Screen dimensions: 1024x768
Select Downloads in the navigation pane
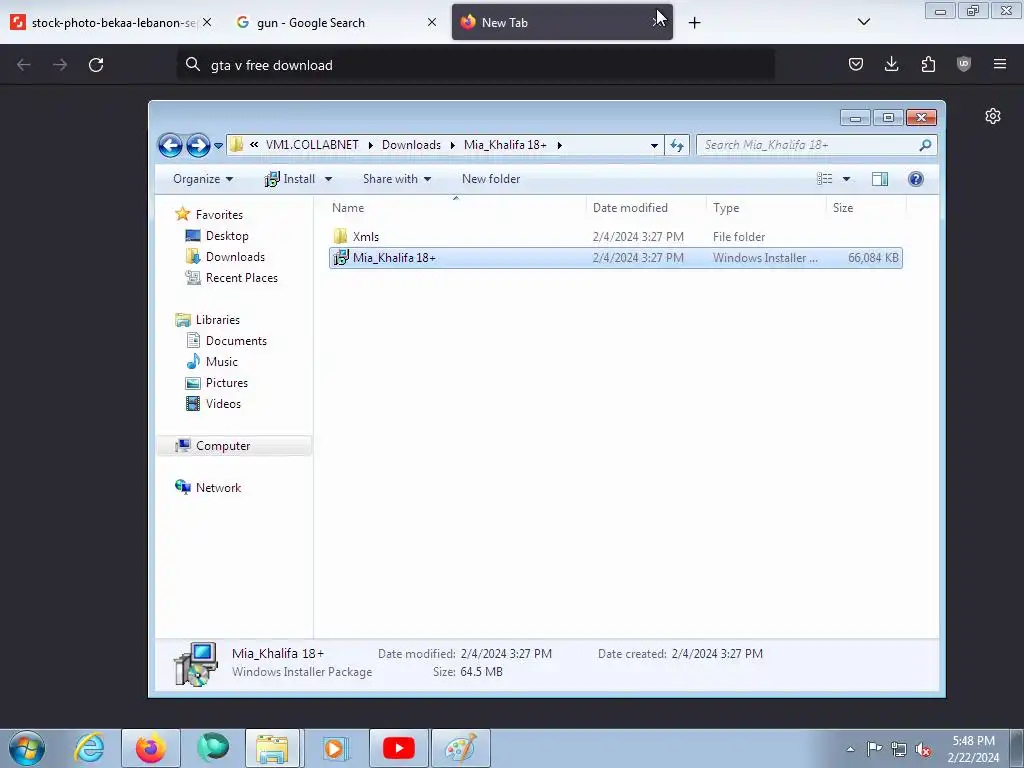click(x=235, y=257)
